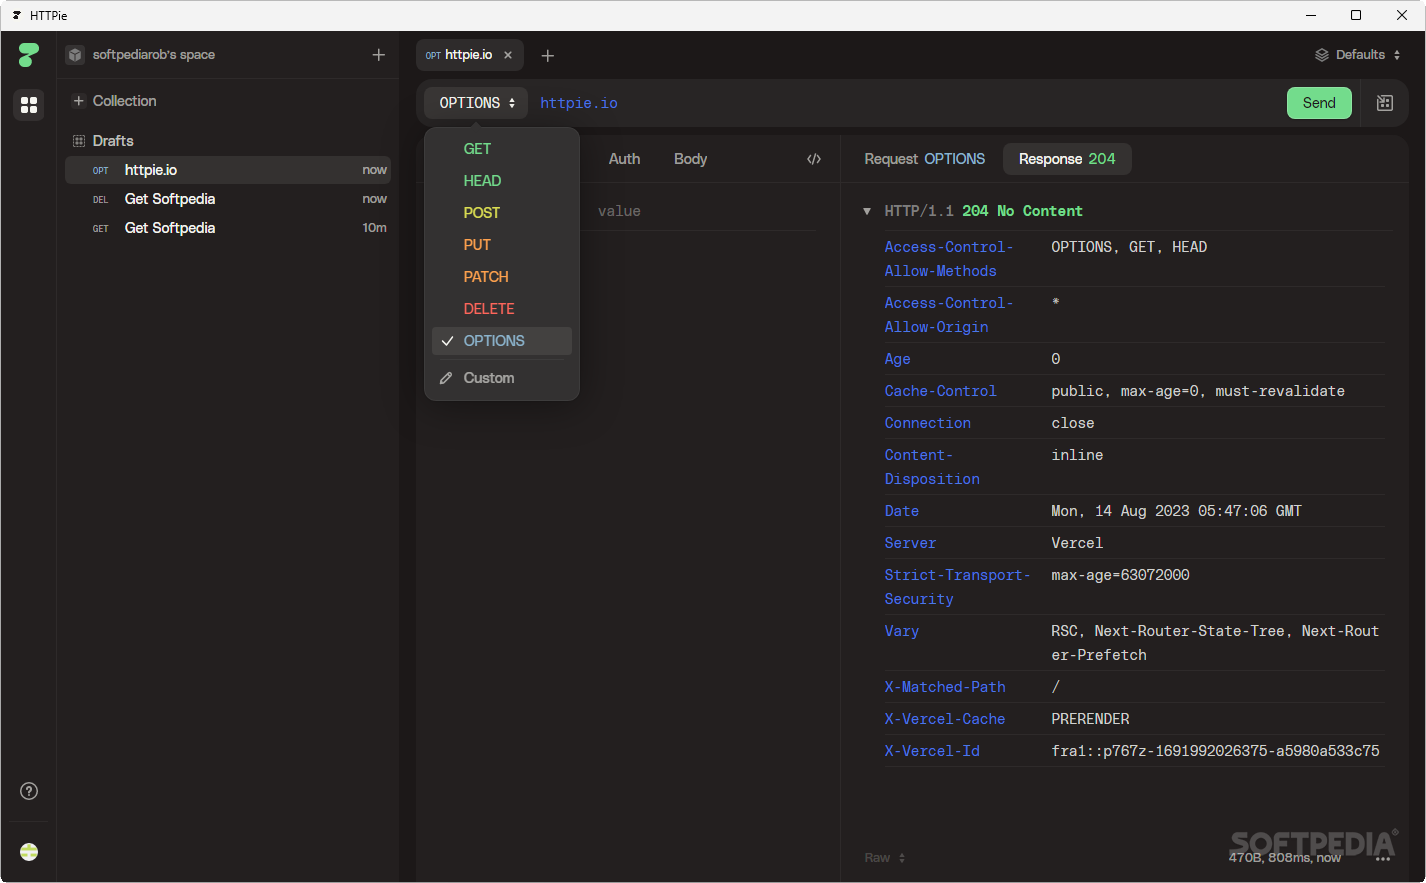Open the Raw view mode dropdown
1426x883 pixels.
[885, 858]
